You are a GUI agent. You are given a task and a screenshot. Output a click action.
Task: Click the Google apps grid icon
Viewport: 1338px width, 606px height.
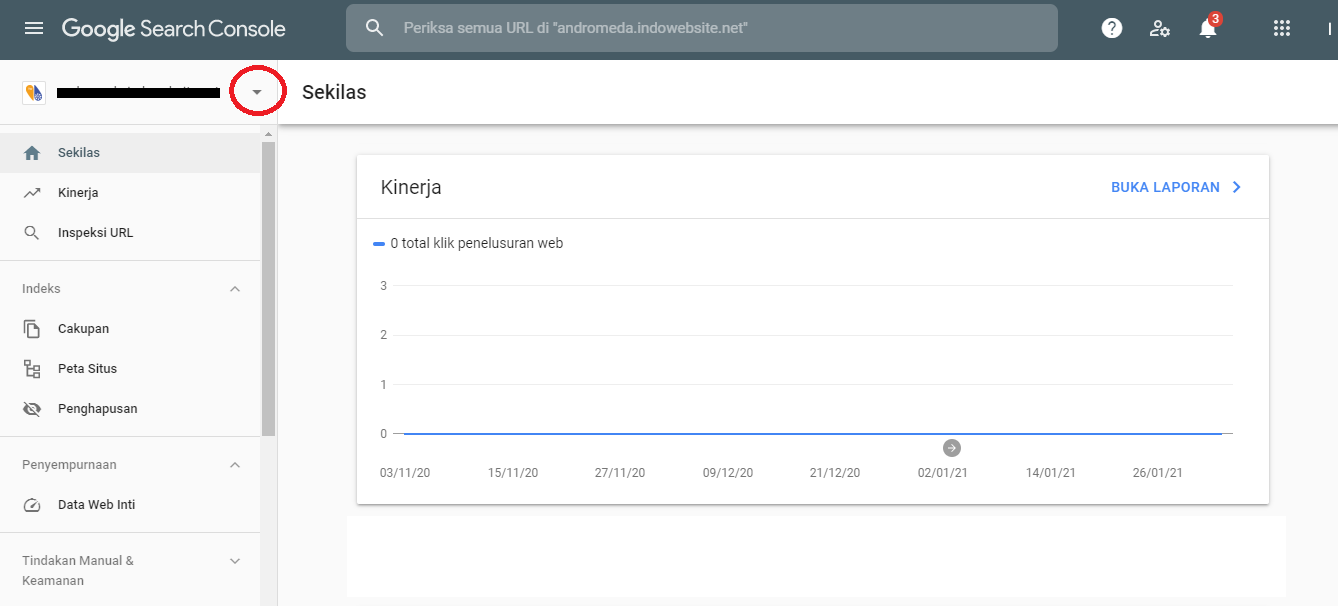coord(1282,27)
